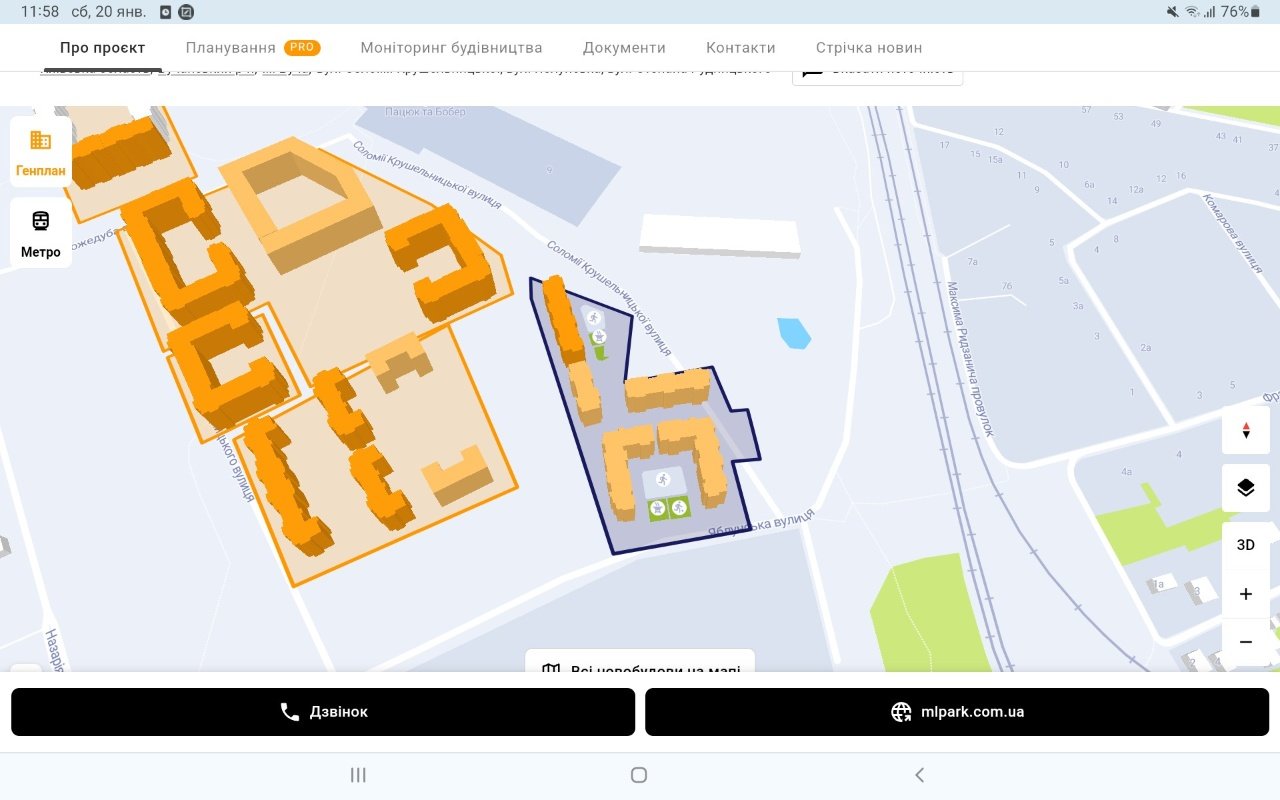The width and height of the screenshot is (1280, 800).
Task: Open Моніторинг будівництва tab
Action: (x=451, y=48)
